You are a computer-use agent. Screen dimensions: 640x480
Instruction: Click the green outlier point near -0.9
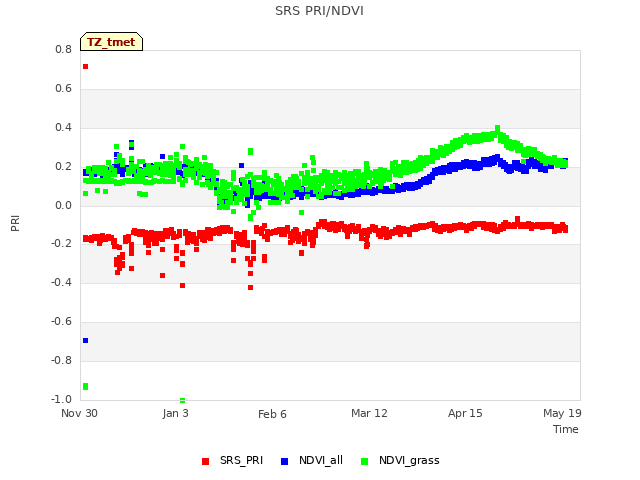85,386
